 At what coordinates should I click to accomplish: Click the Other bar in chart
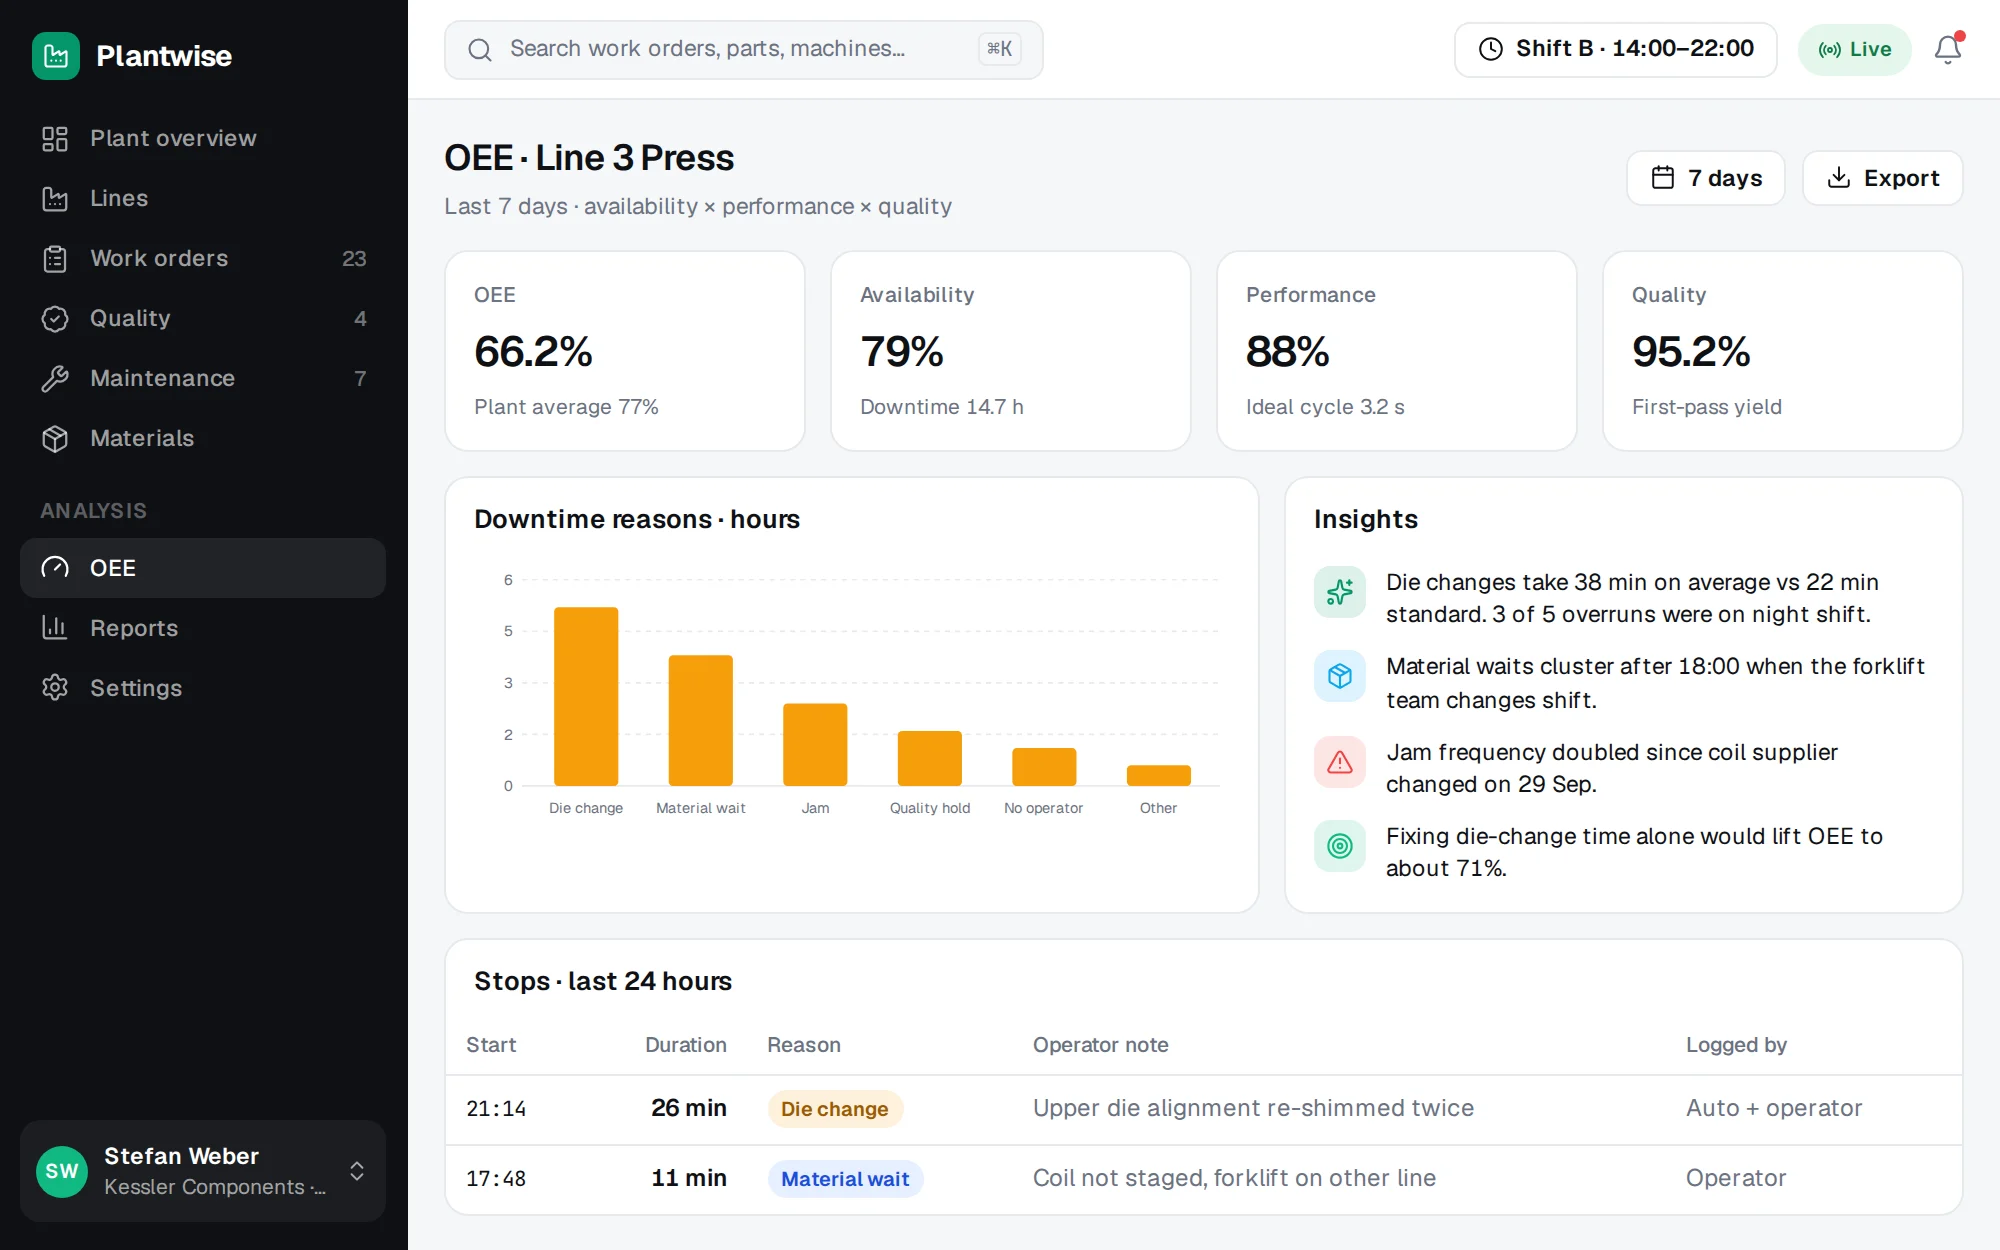(x=1159, y=776)
